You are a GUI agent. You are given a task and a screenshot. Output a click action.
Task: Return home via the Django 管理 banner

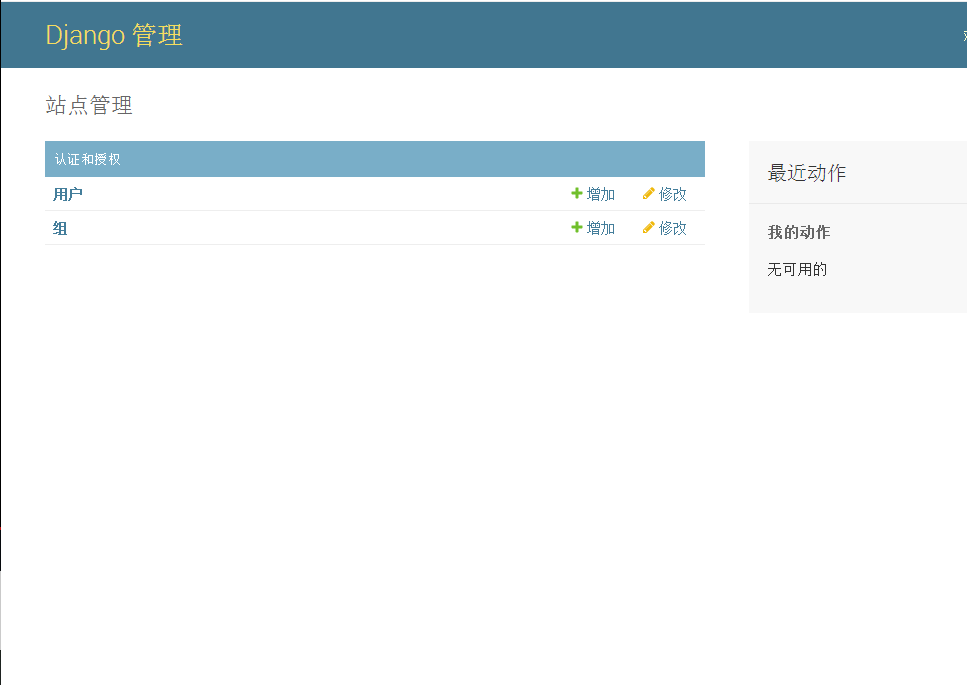(113, 35)
